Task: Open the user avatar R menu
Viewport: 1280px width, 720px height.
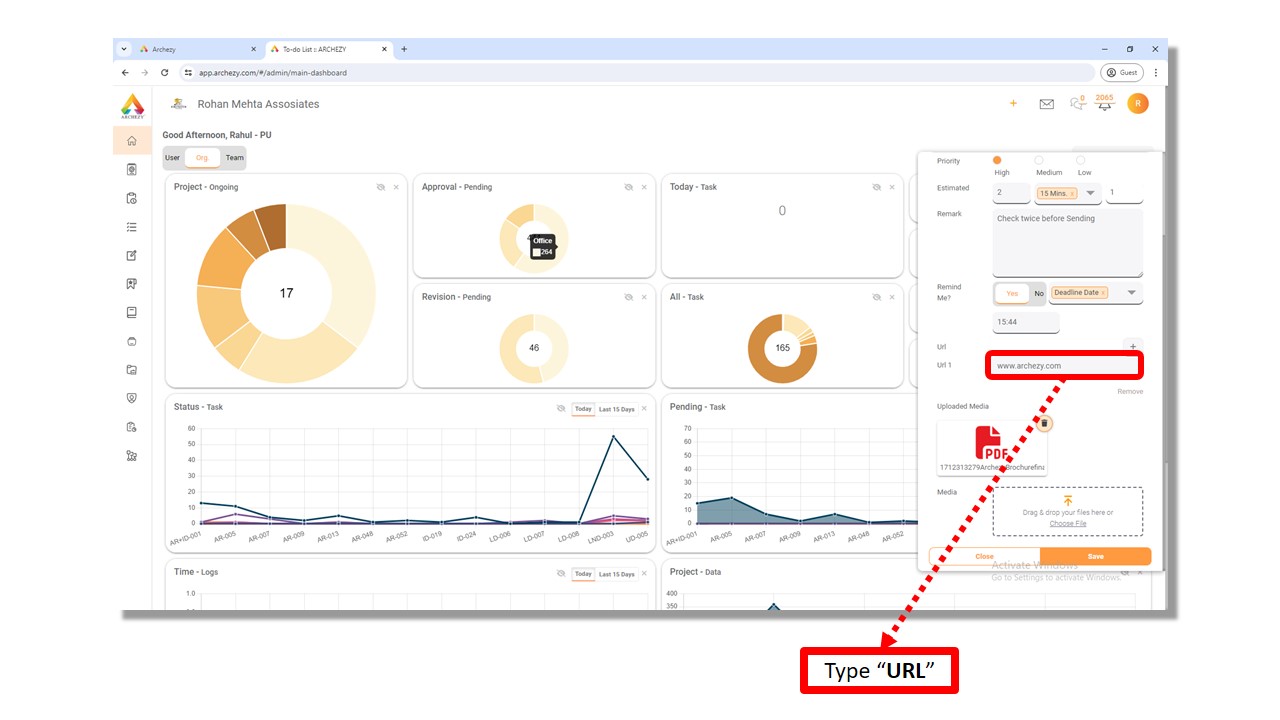Action: click(1137, 103)
